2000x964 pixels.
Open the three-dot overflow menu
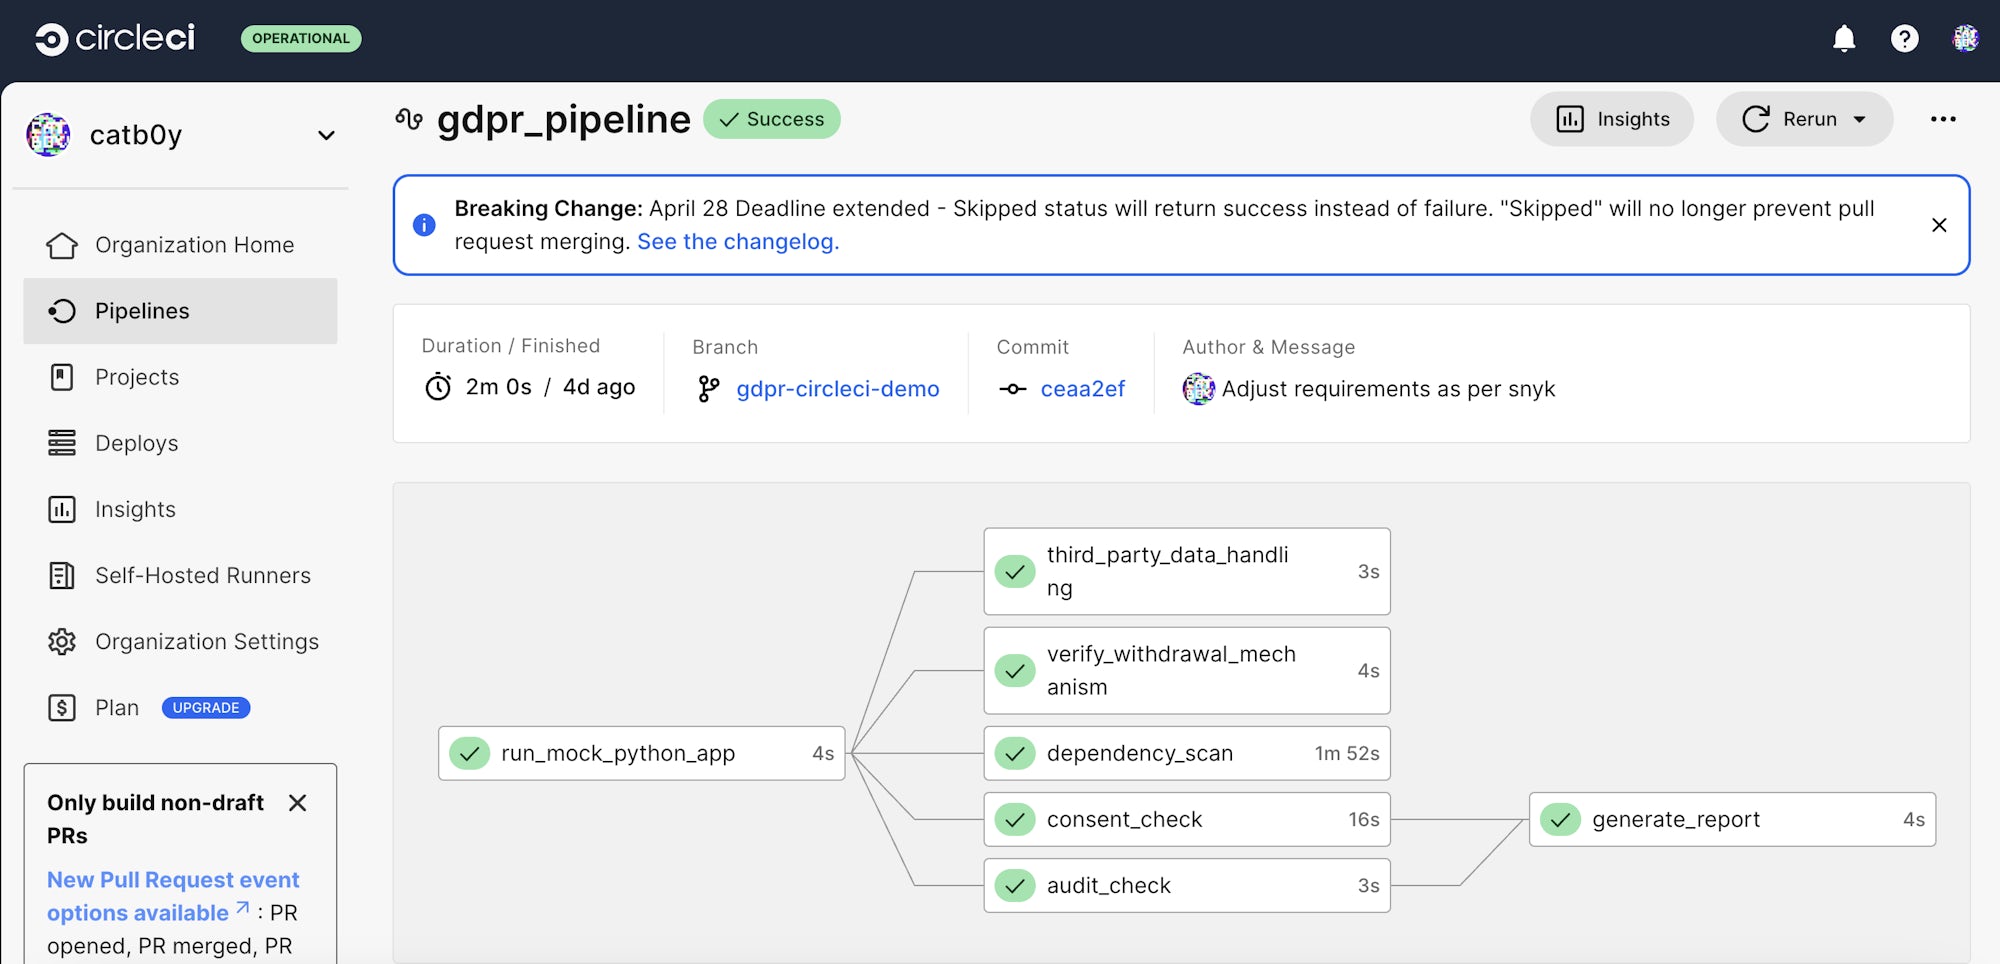tap(1943, 119)
